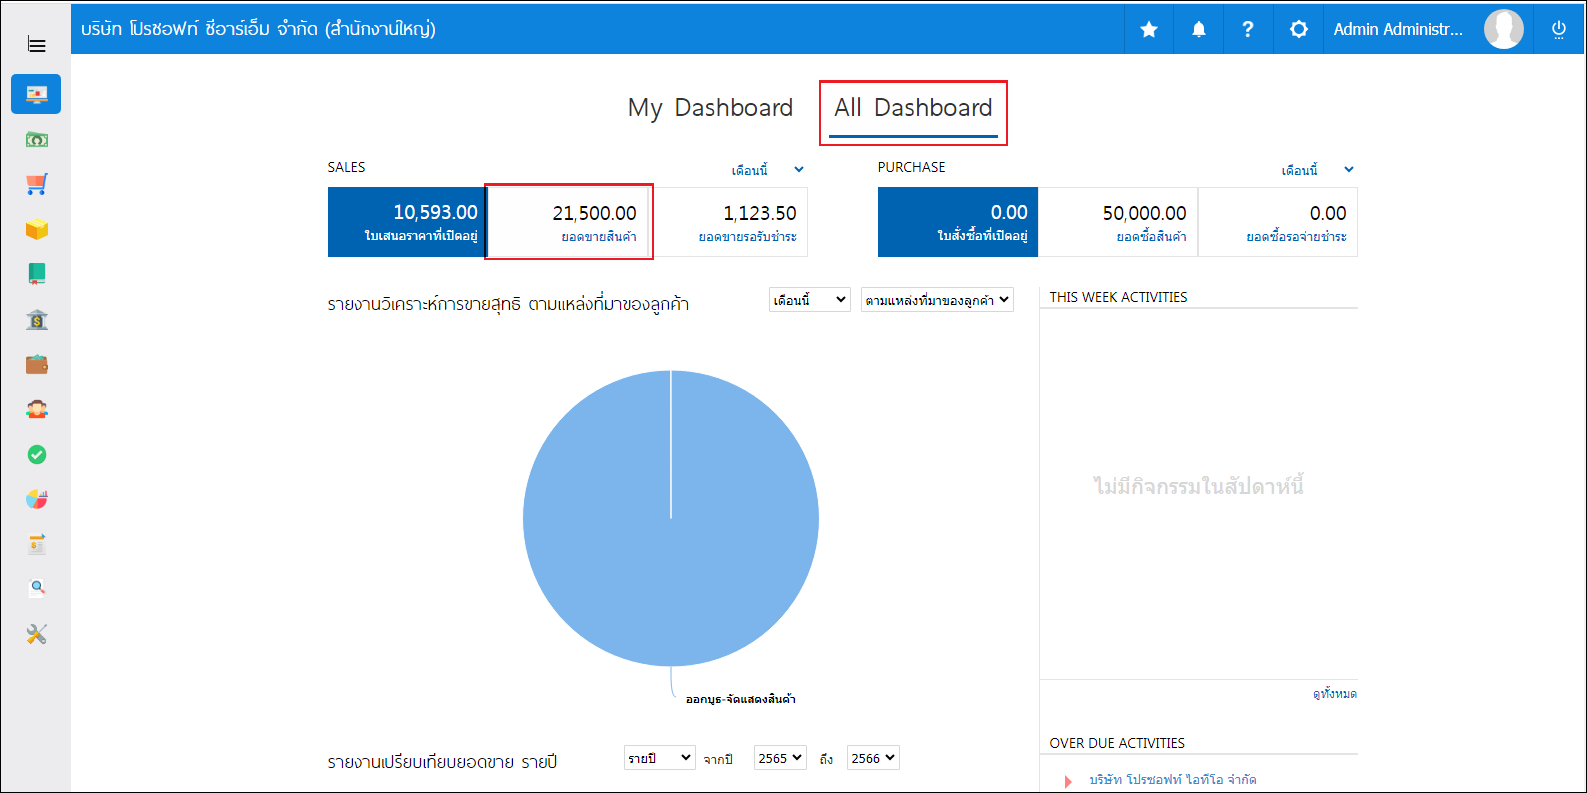Open the wrench tools settings module
Viewport: 1587px width, 793px height.
pyautogui.click(x=37, y=634)
